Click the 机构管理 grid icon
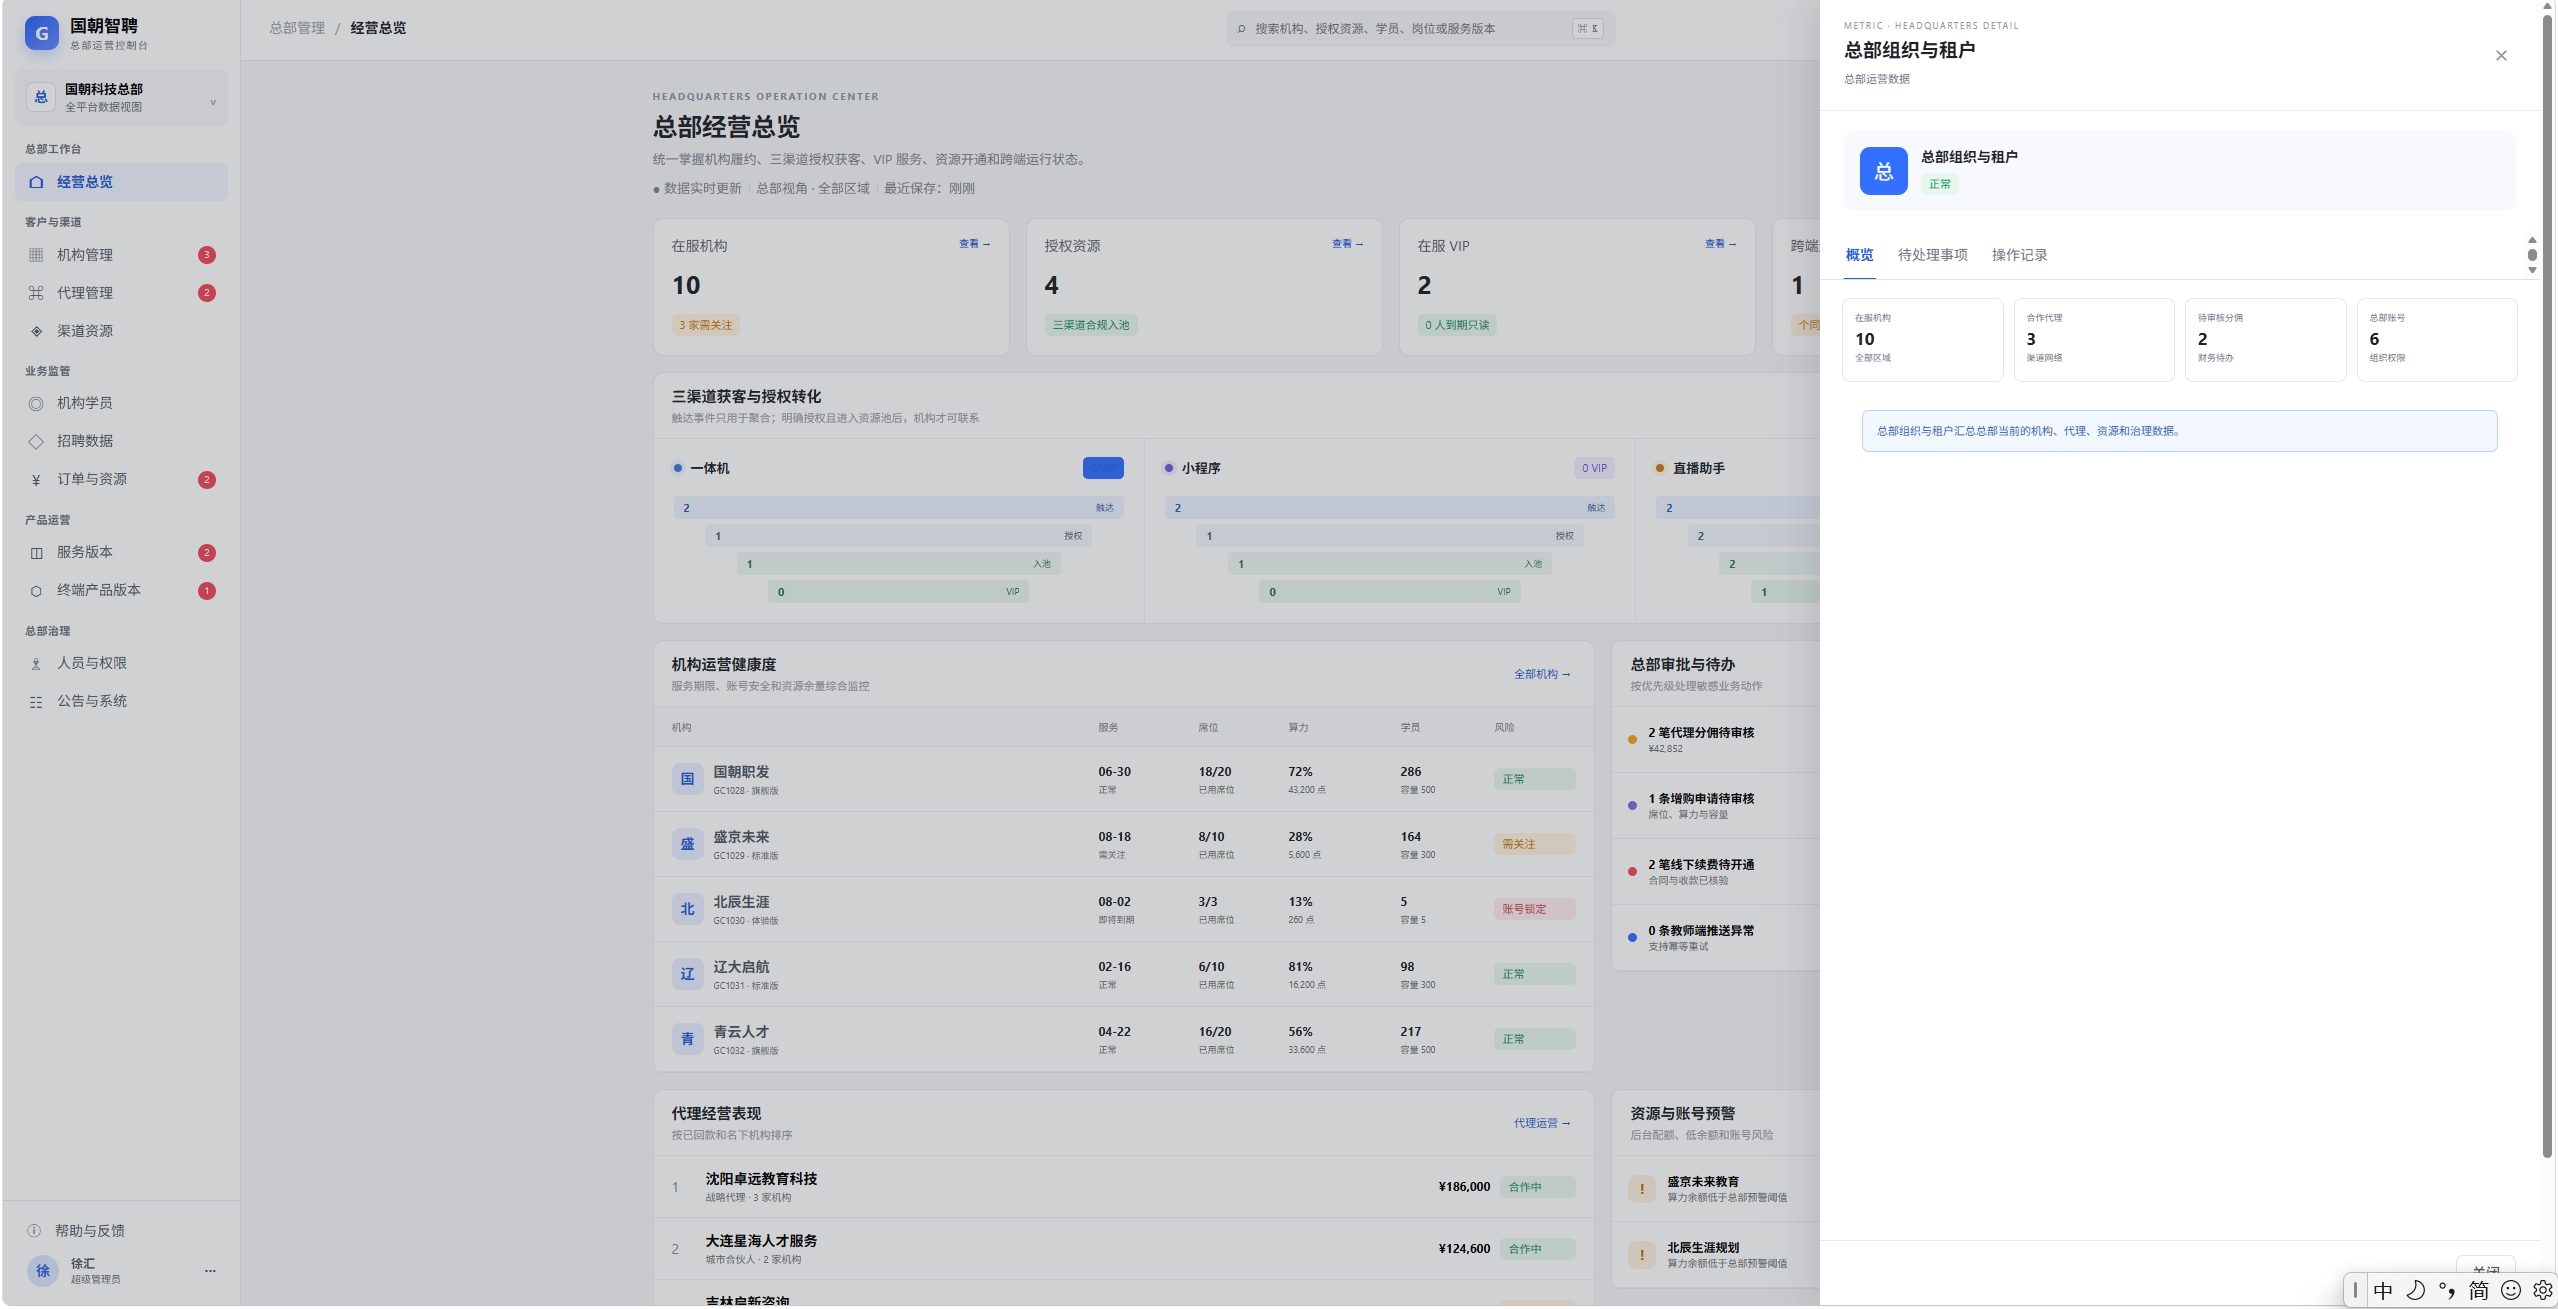The height and width of the screenshot is (1309, 2558). (36, 255)
